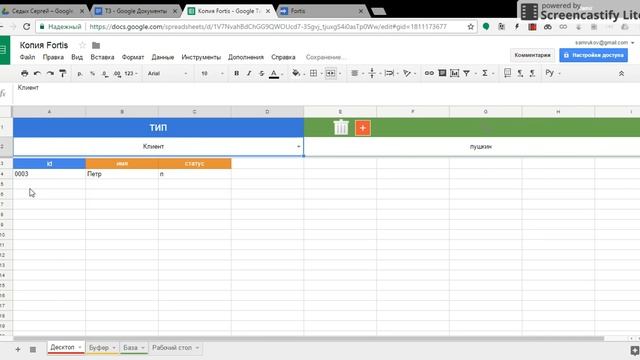Select the blue ТИП header cell
640x360 pixels.
click(158, 127)
